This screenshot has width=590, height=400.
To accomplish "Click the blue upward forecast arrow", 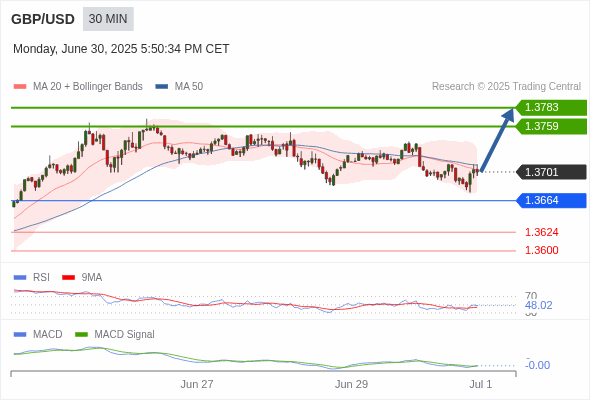I will (x=497, y=140).
